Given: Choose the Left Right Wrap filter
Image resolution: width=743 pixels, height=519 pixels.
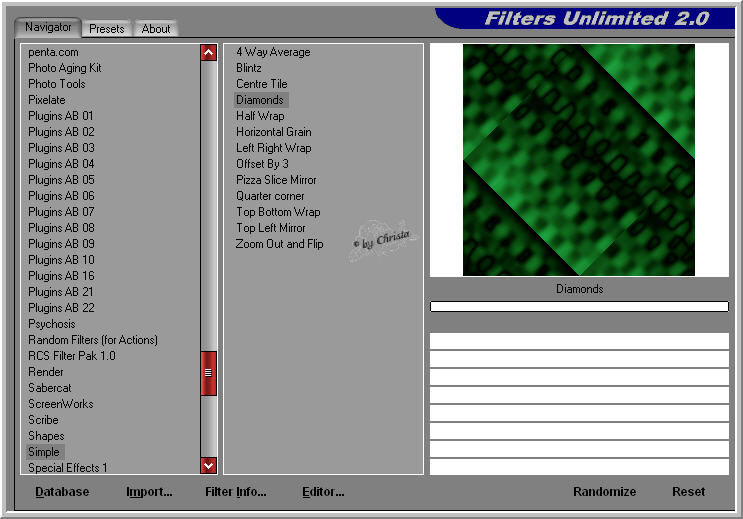Looking at the screenshot, I should click(274, 148).
